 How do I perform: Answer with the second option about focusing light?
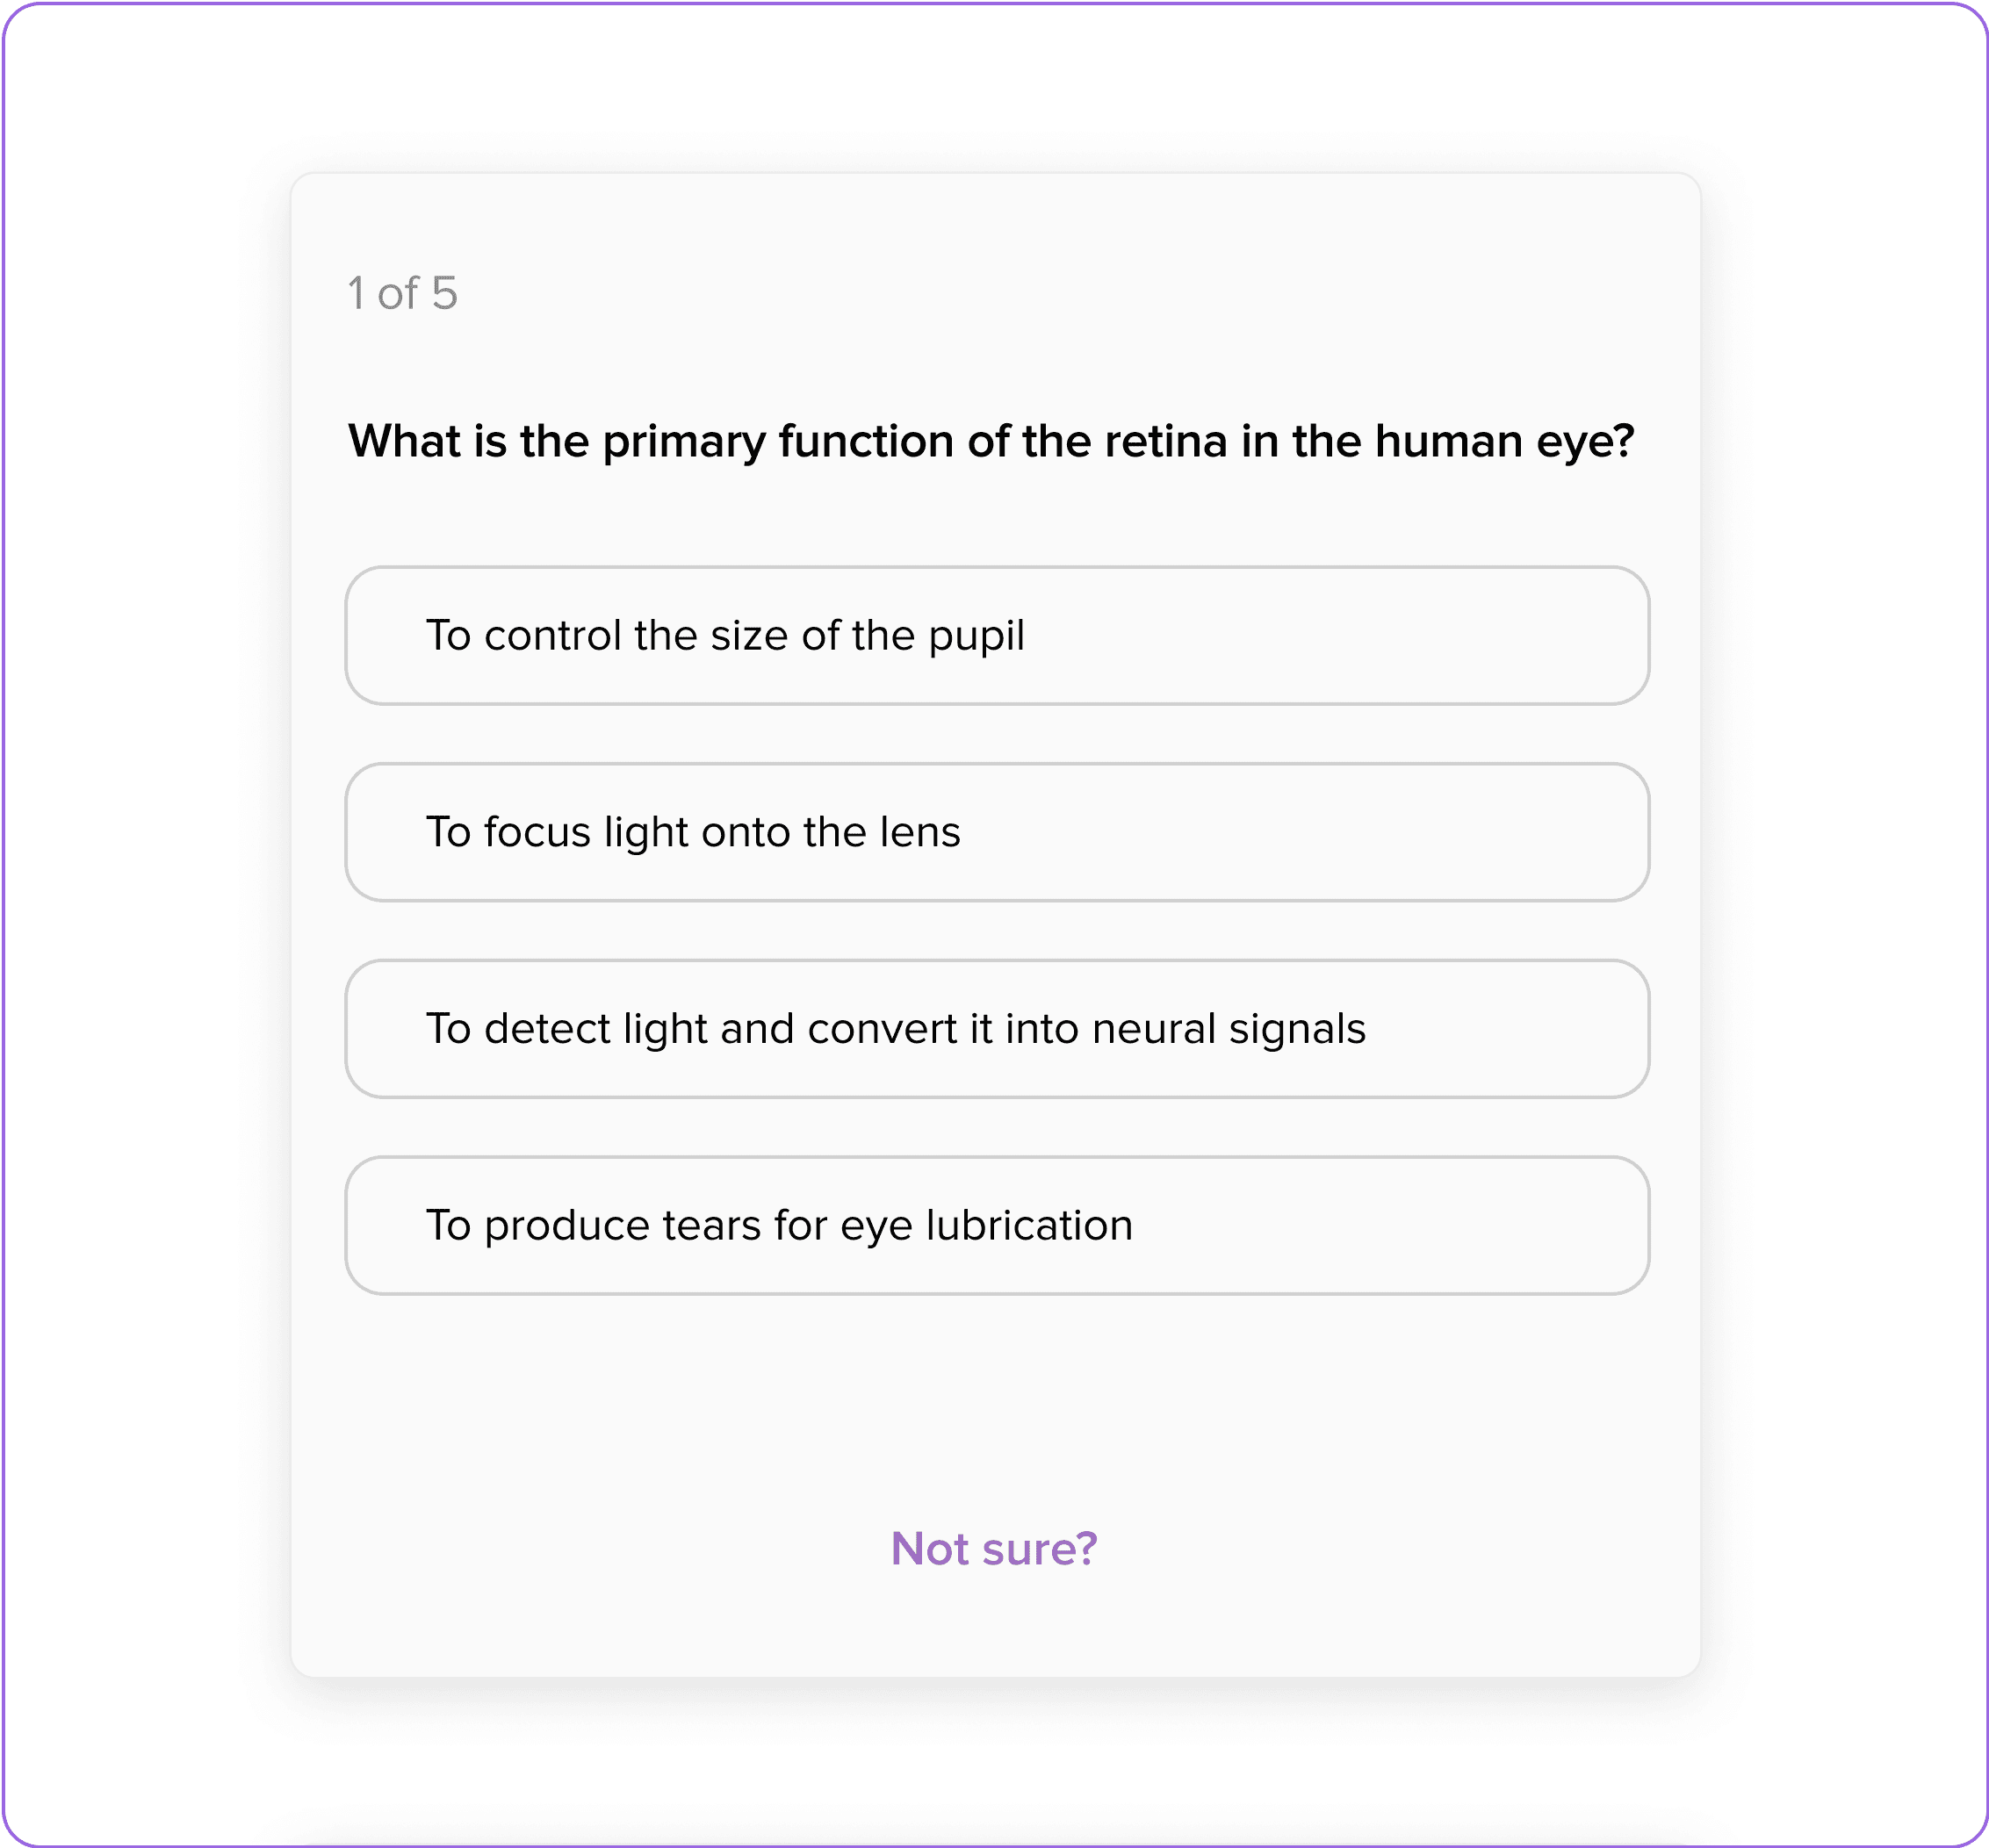[x=994, y=832]
